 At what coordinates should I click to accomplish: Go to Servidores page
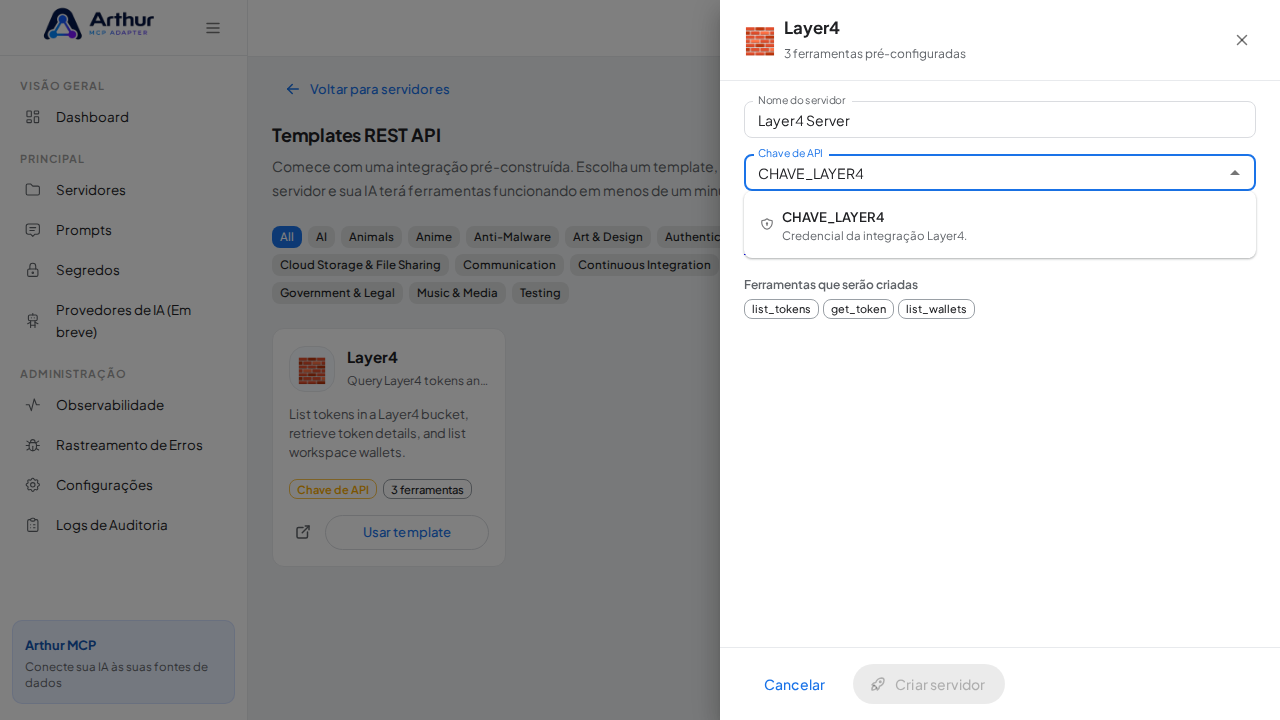pos(123,190)
